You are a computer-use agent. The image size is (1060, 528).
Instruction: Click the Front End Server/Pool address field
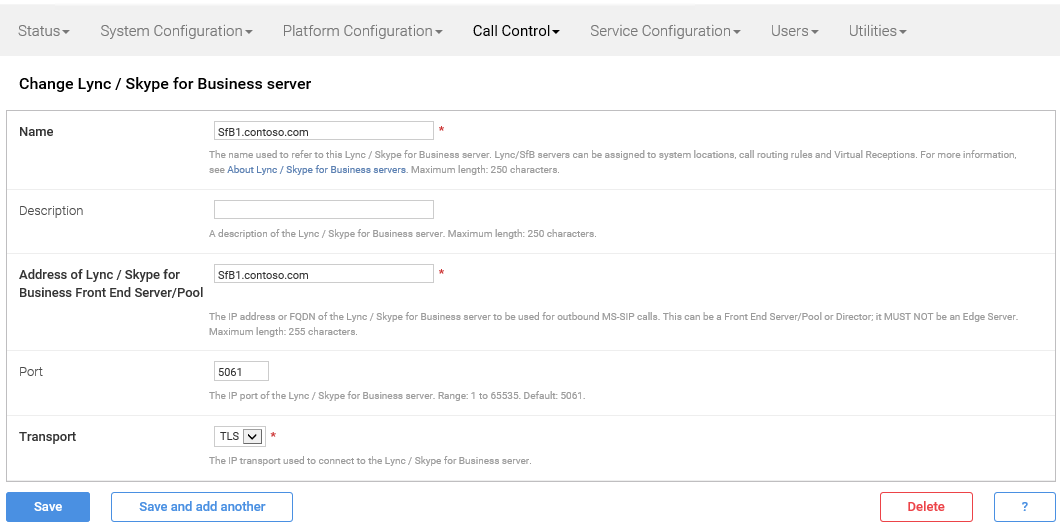click(323, 274)
